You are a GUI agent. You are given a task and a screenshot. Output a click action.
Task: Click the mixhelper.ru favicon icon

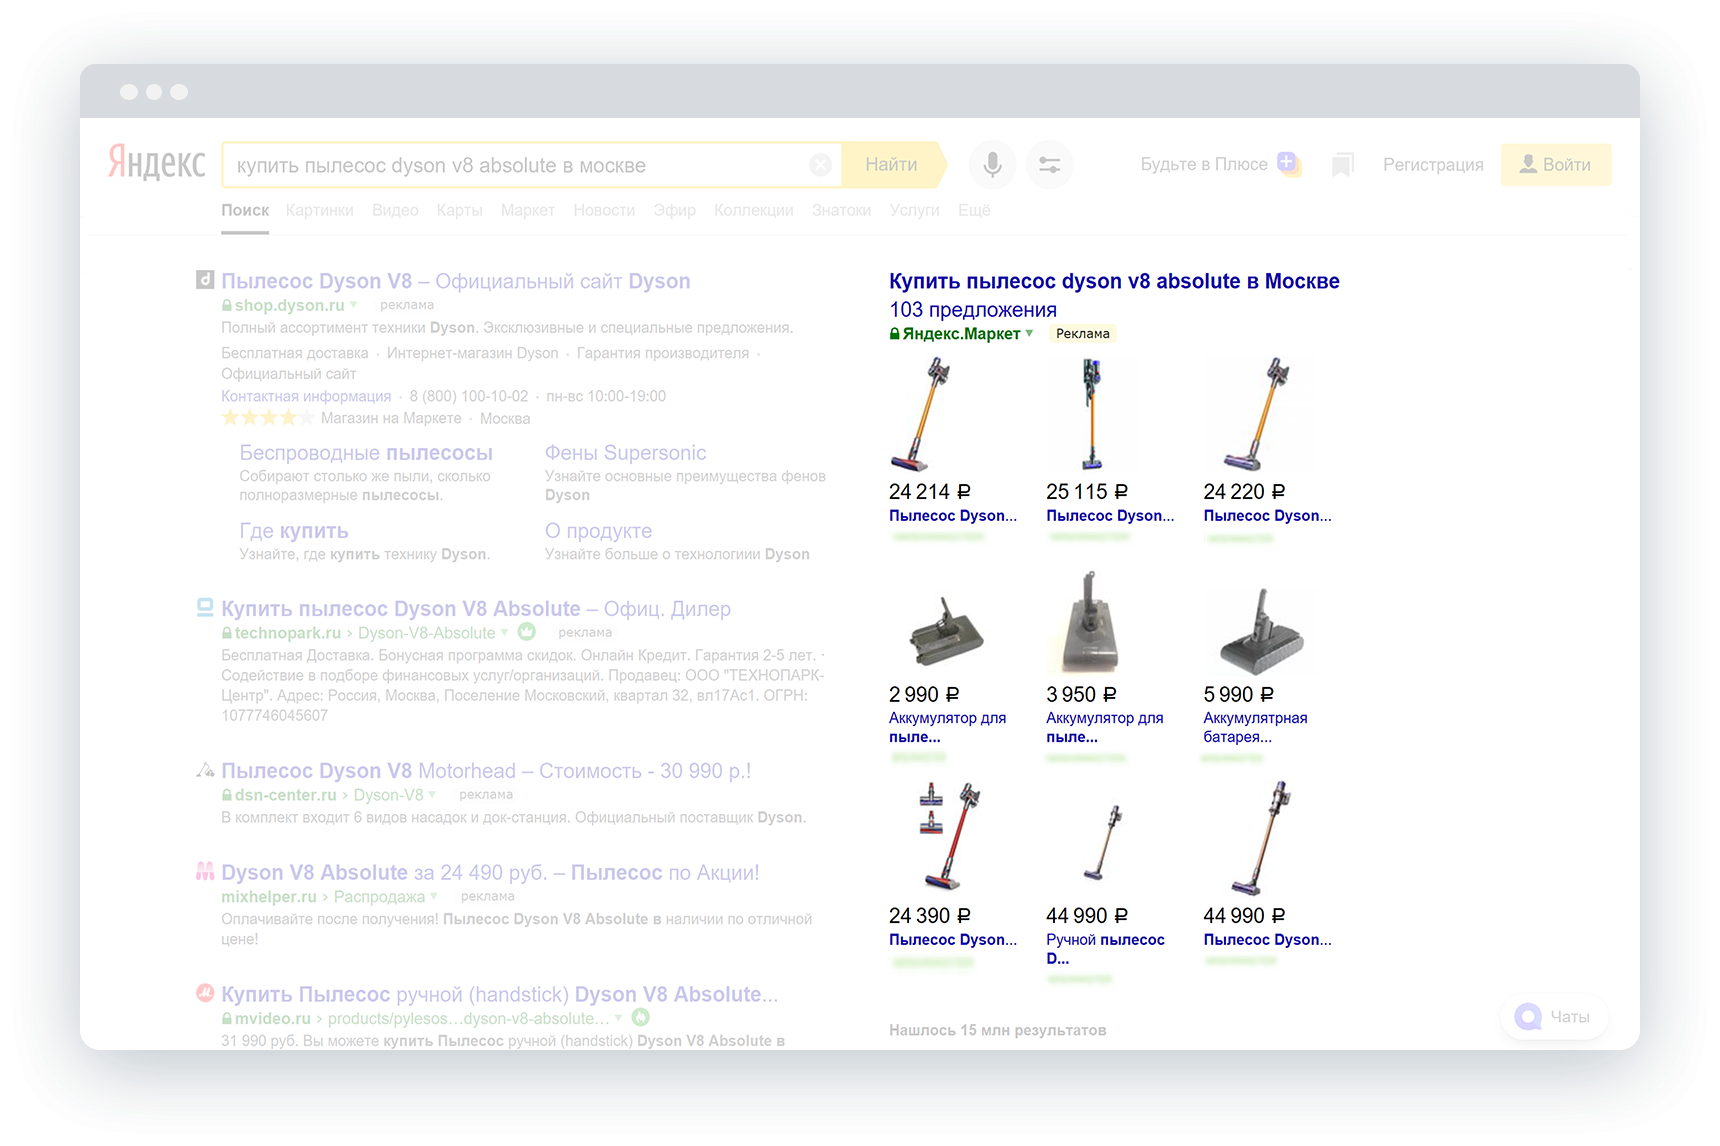[205, 871]
